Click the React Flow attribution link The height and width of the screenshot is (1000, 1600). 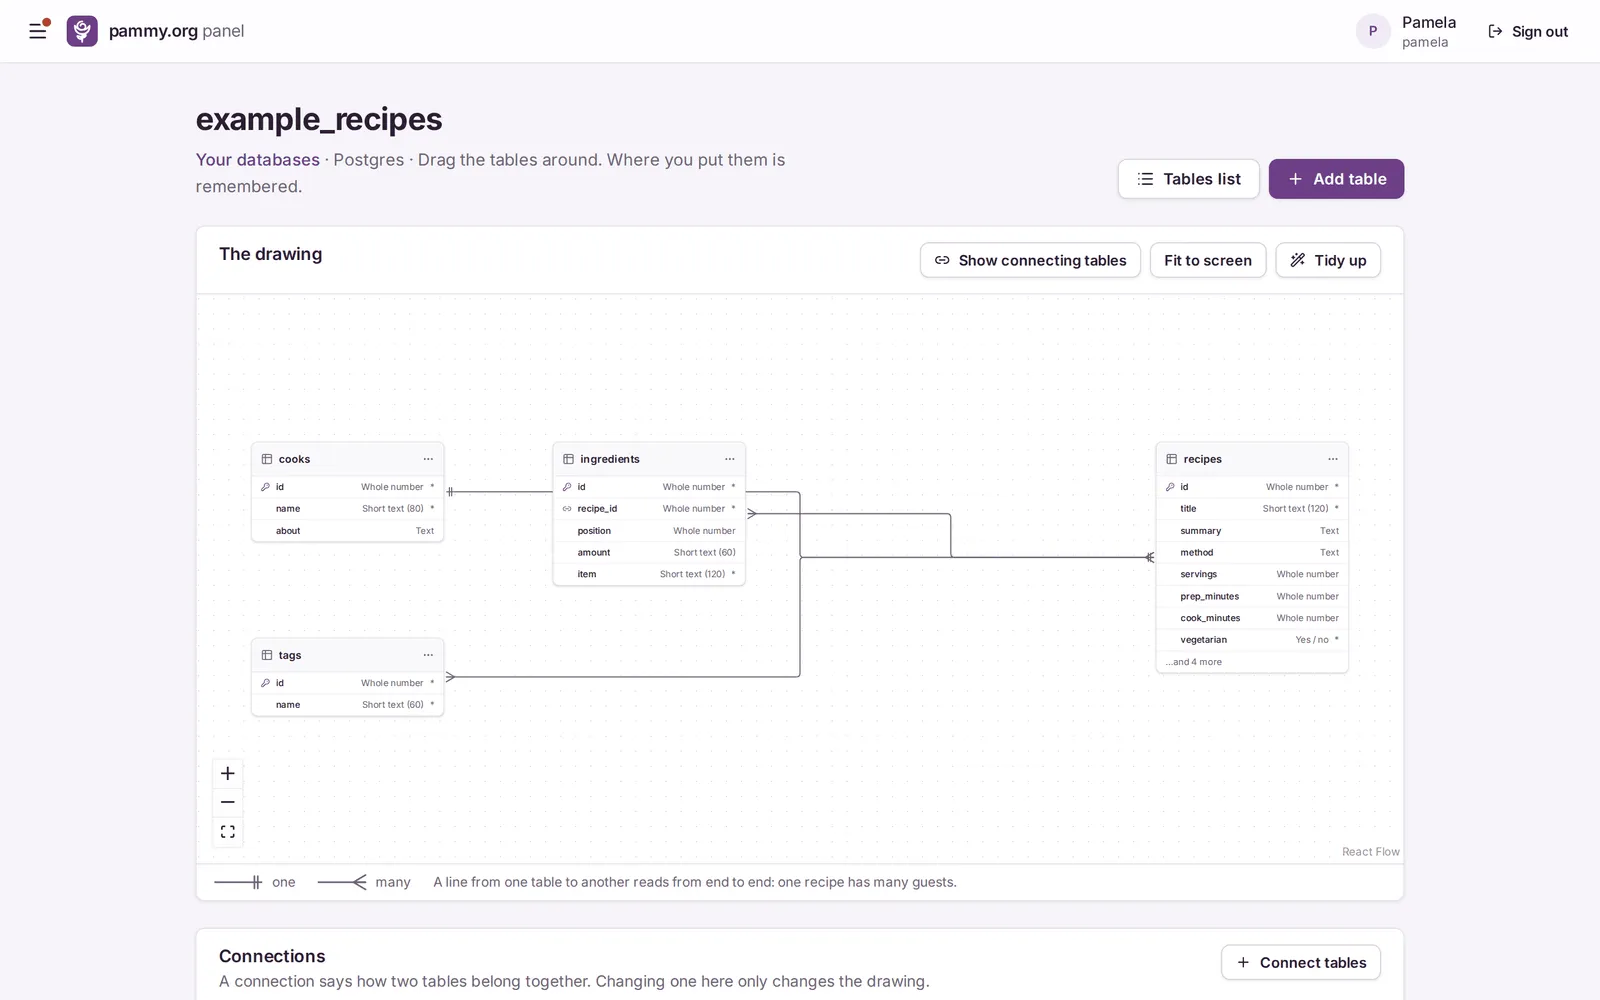click(x=1371, y=852)
